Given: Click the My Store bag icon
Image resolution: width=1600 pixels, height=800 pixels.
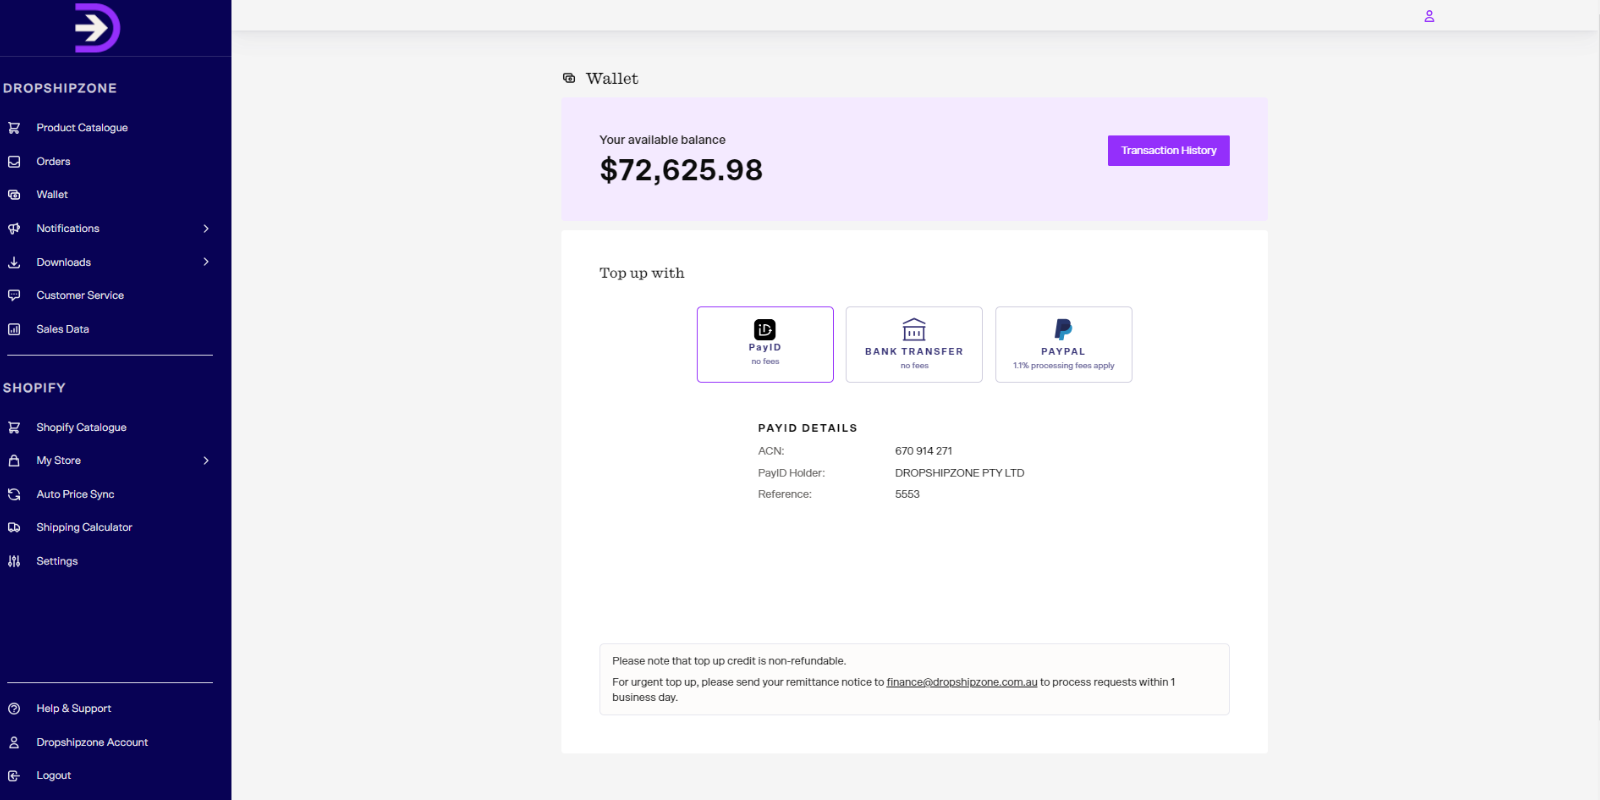Looking at the screenshot, I should click(14, 461).
